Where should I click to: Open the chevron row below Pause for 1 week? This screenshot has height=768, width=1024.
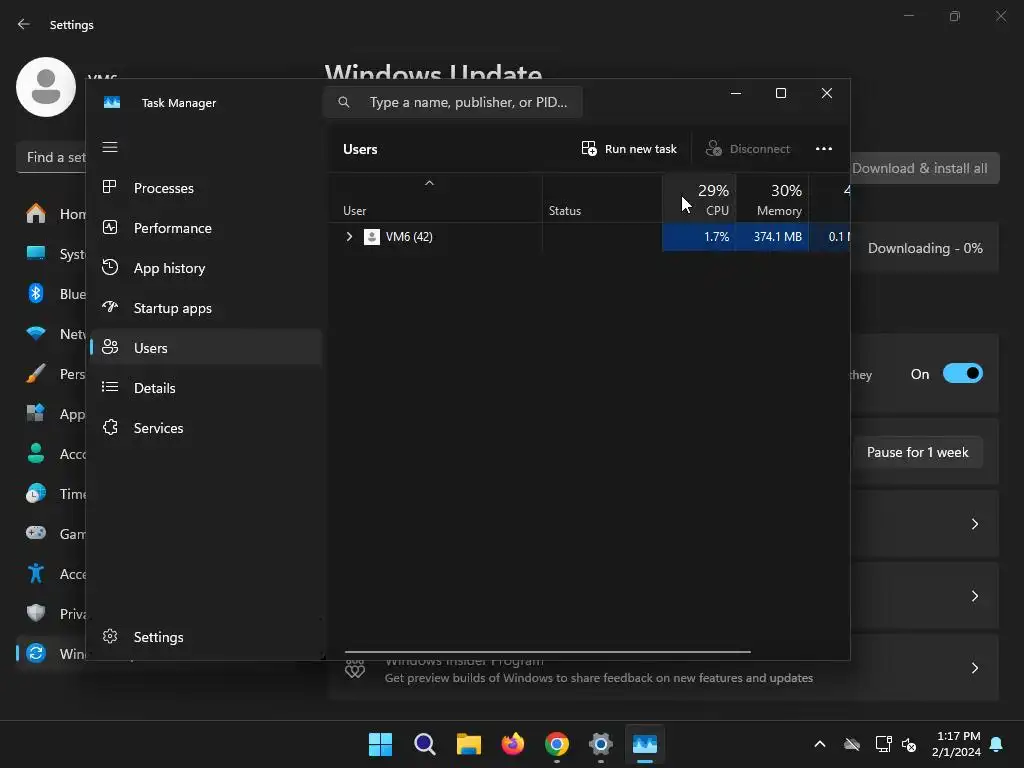pos(974,524)
